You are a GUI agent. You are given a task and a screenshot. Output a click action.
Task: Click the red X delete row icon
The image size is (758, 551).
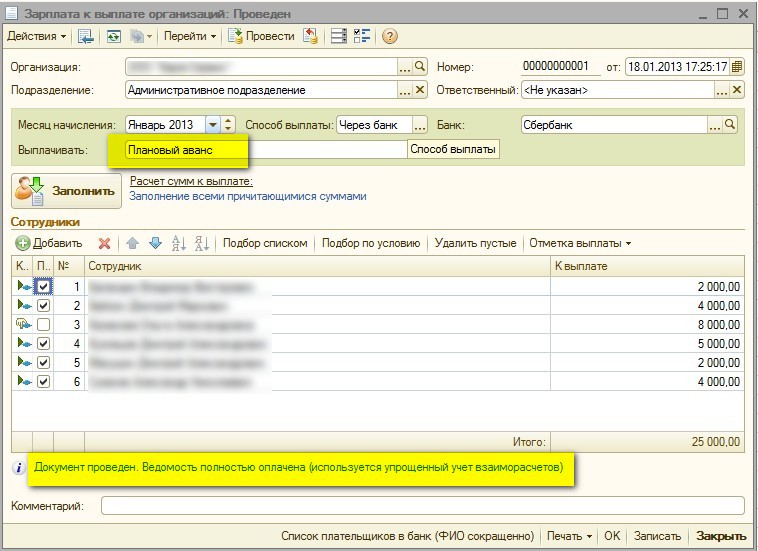click(104, 243)
